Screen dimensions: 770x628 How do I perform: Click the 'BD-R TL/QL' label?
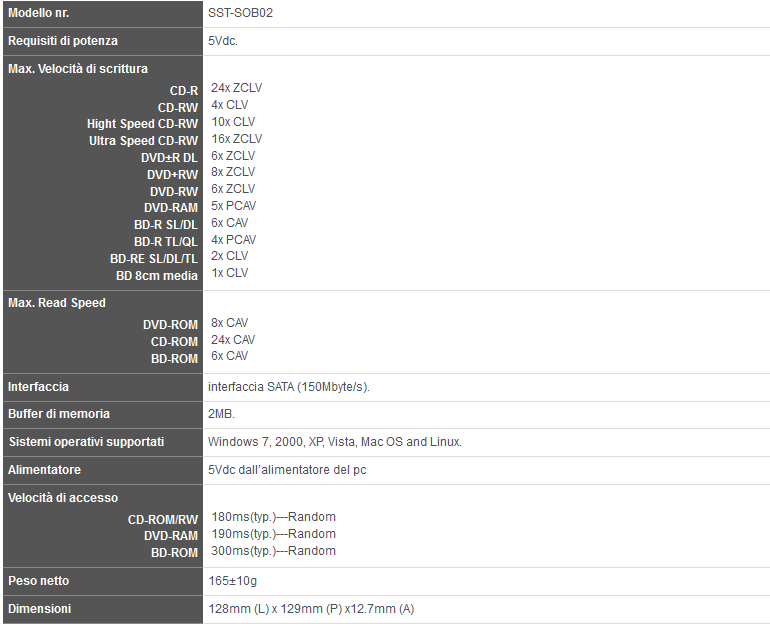click(166, 242)
